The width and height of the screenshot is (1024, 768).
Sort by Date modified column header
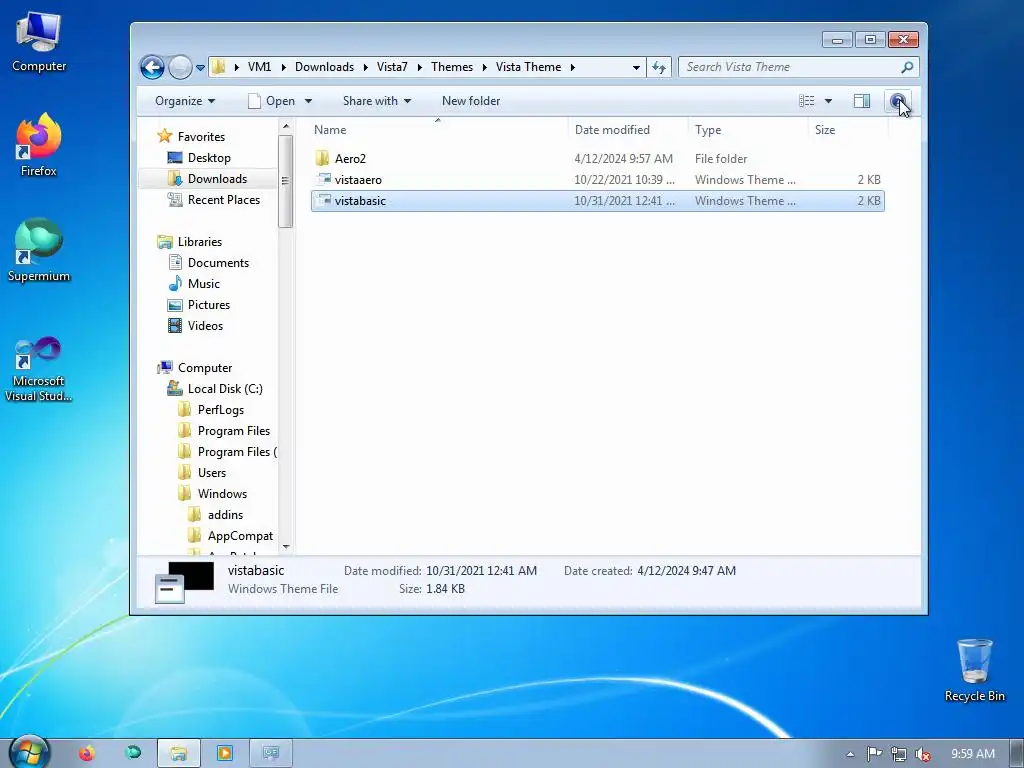coord(628,129)
